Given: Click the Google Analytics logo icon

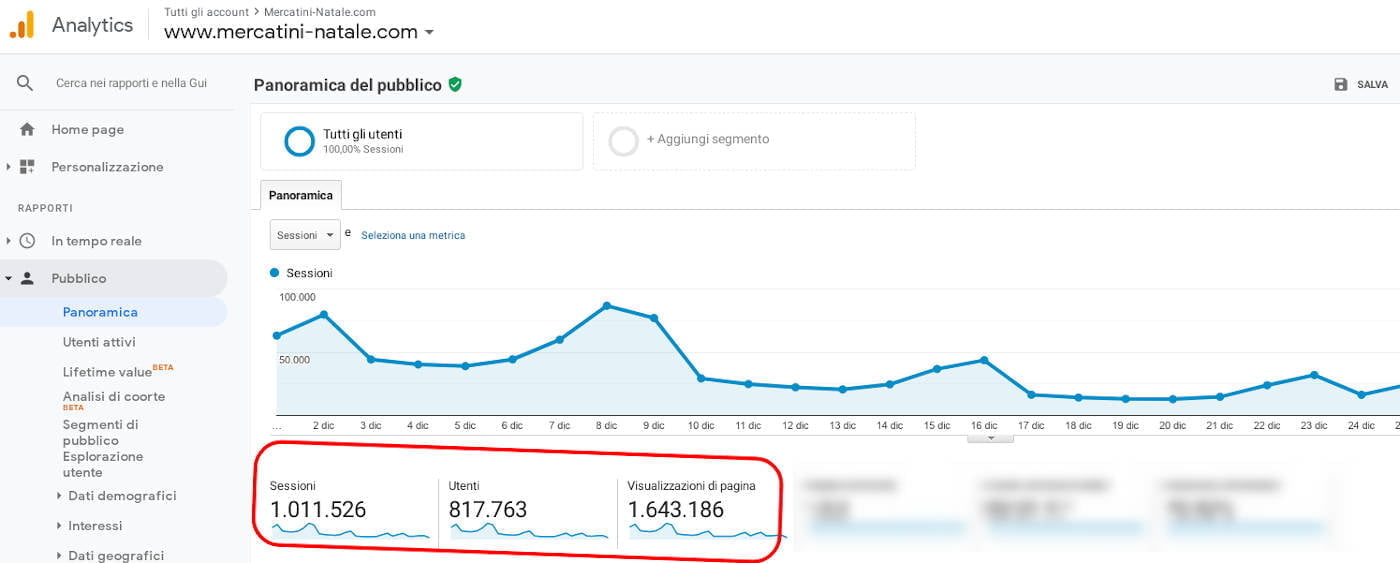Looking at the screenshot, I should click(x=22, y=25).
